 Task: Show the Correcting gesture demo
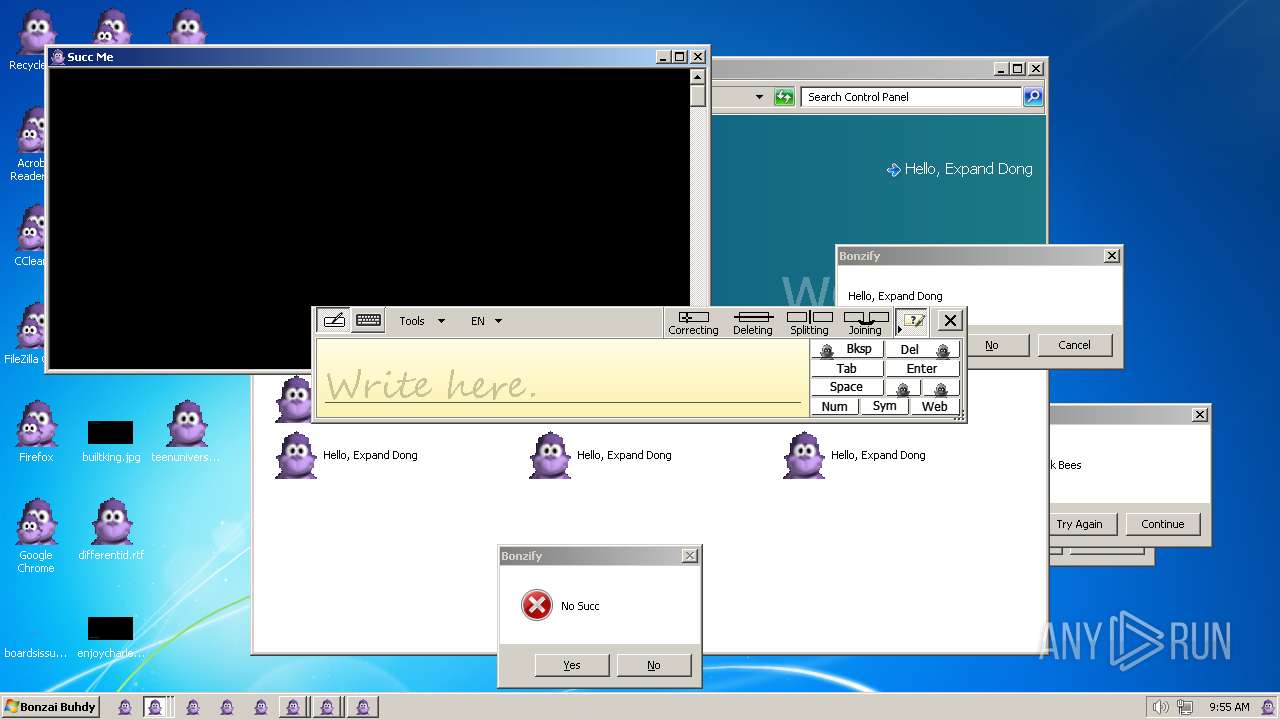(x=693, y=322)
